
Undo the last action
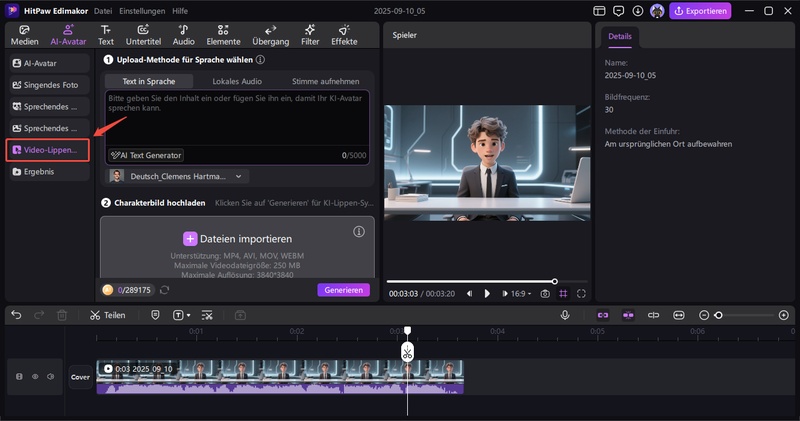[x=16, y=315]
